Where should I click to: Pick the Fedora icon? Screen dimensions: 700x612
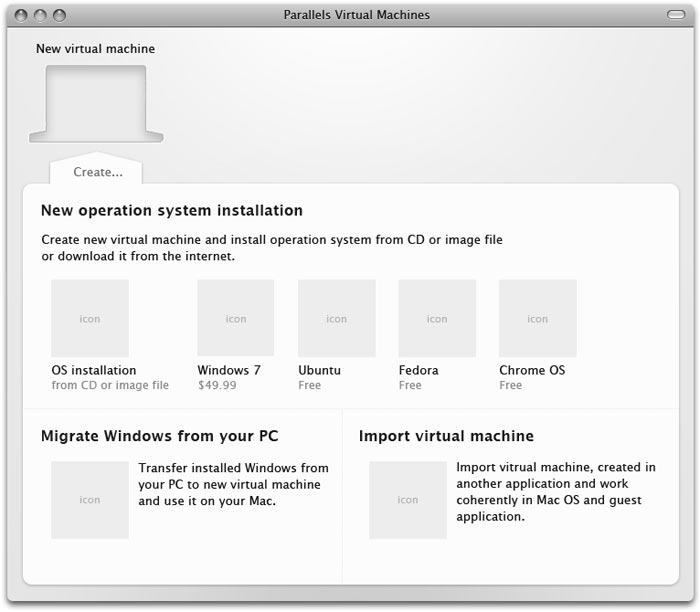[437, 318]
